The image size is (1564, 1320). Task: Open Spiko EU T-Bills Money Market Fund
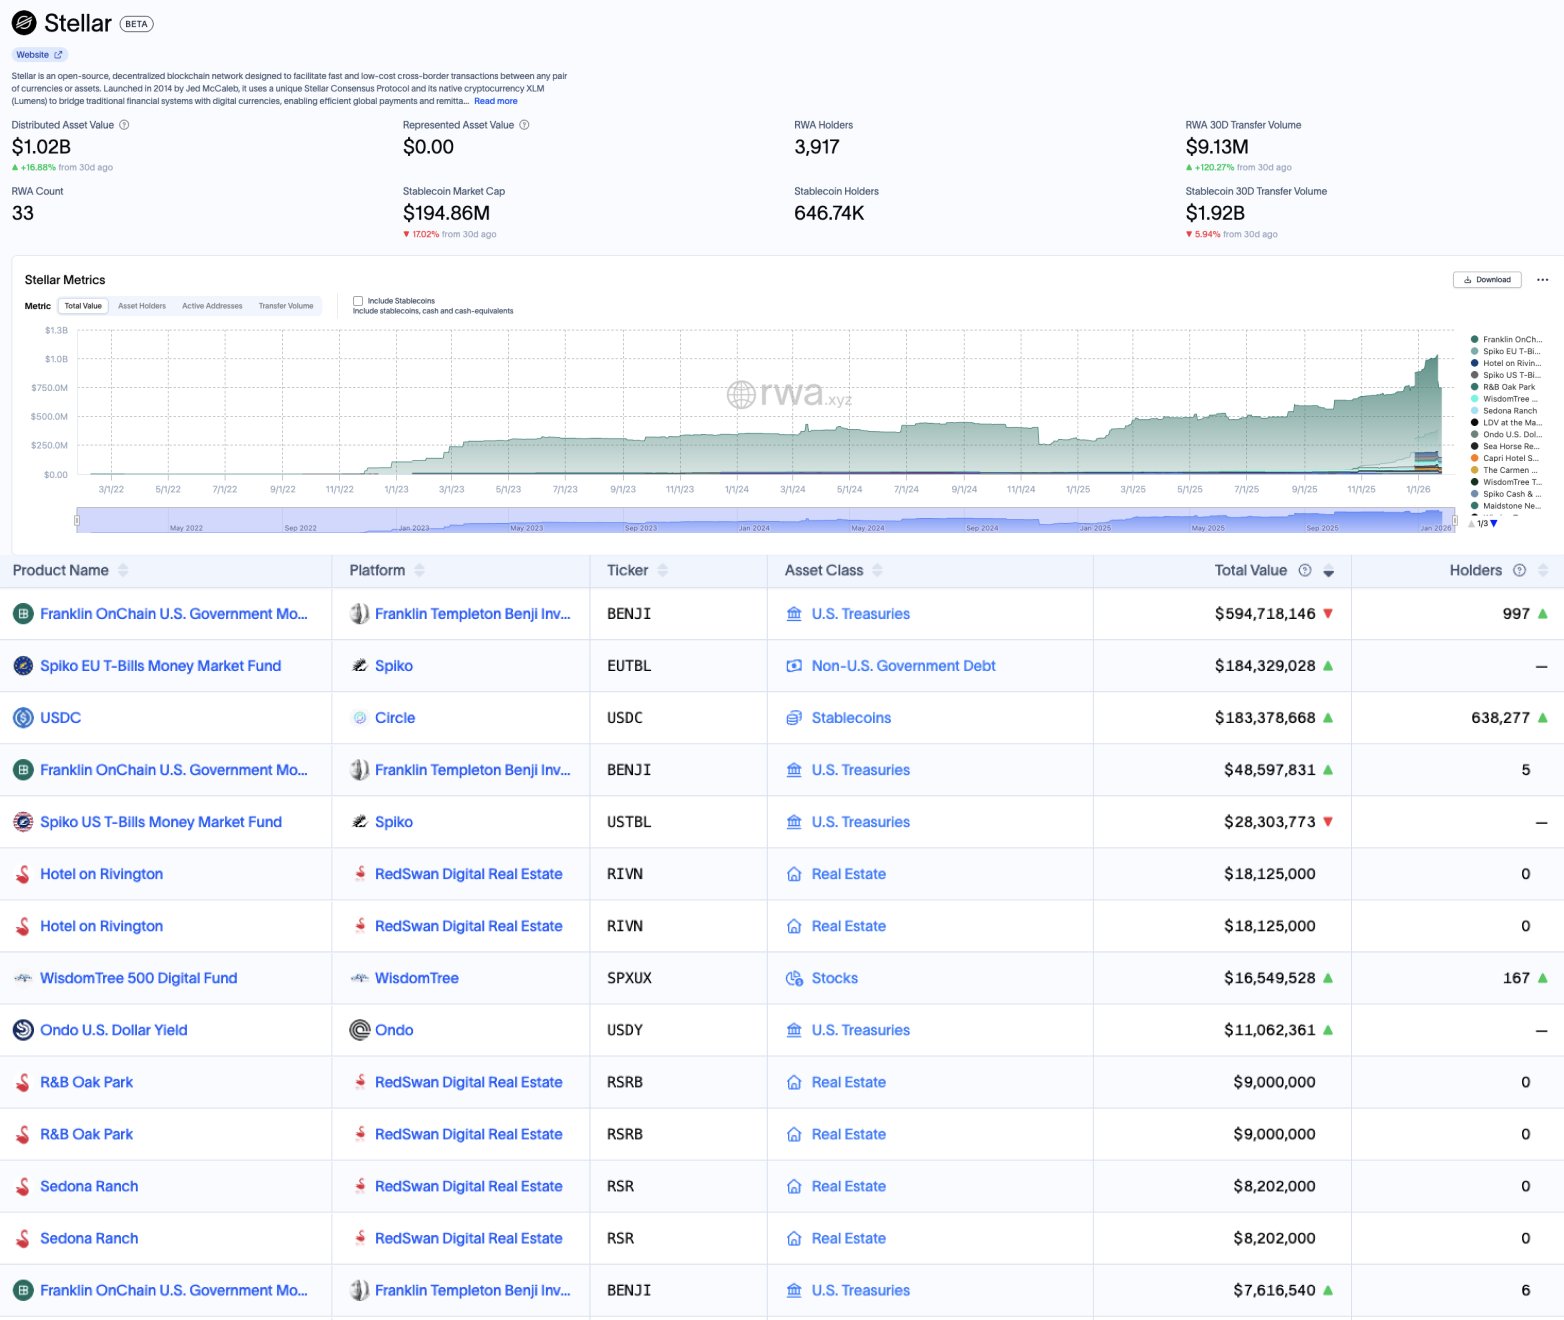pos(160,666)
